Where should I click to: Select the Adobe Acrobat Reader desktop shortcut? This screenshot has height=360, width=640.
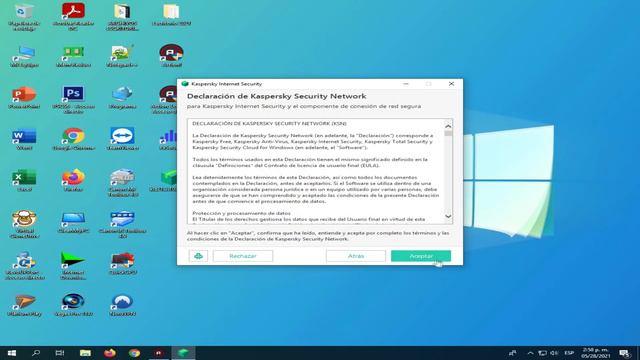73,17
